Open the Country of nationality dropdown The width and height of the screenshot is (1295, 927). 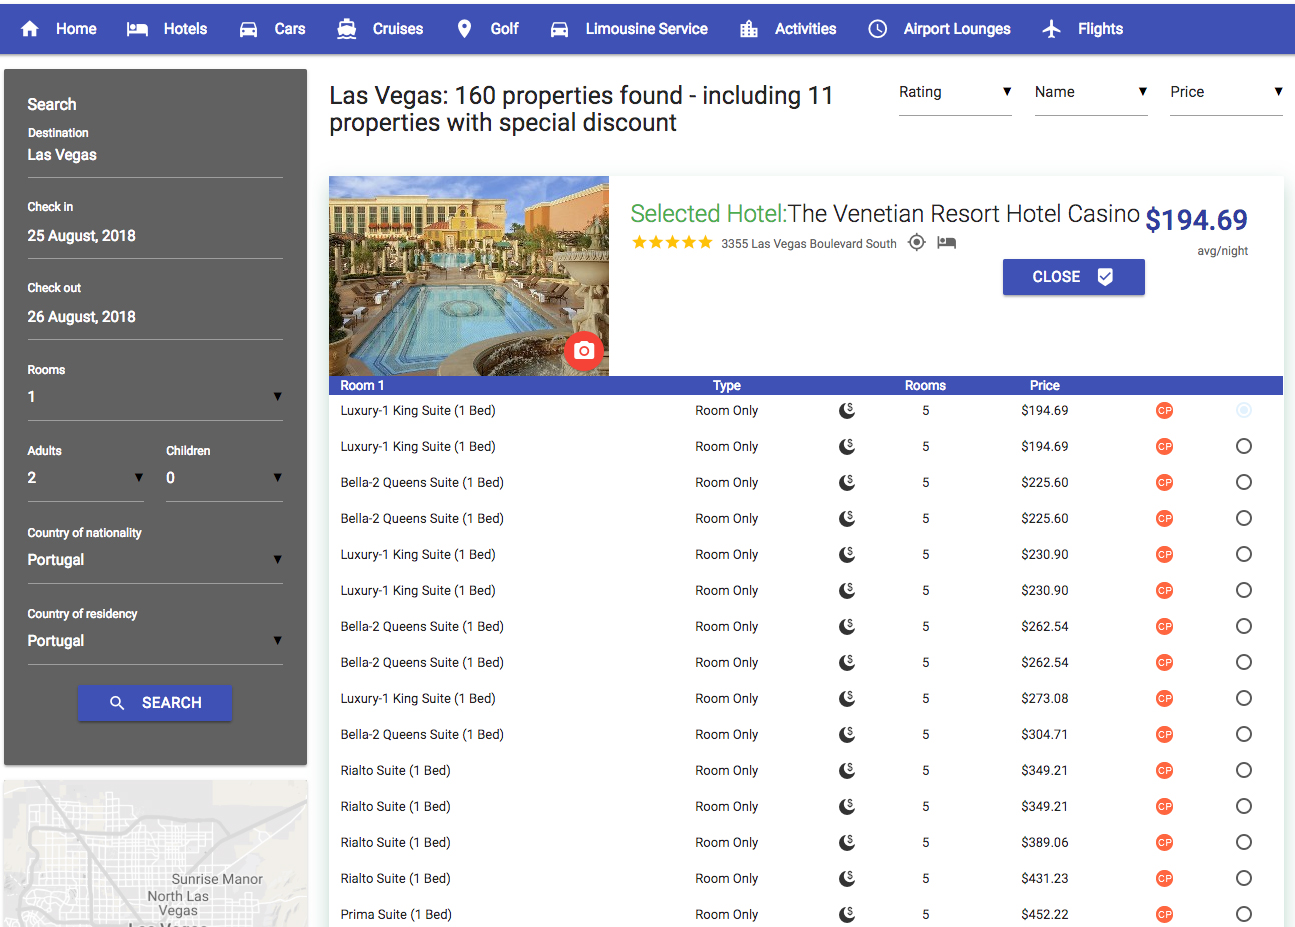pyautogui.click(x=155, y=560)
